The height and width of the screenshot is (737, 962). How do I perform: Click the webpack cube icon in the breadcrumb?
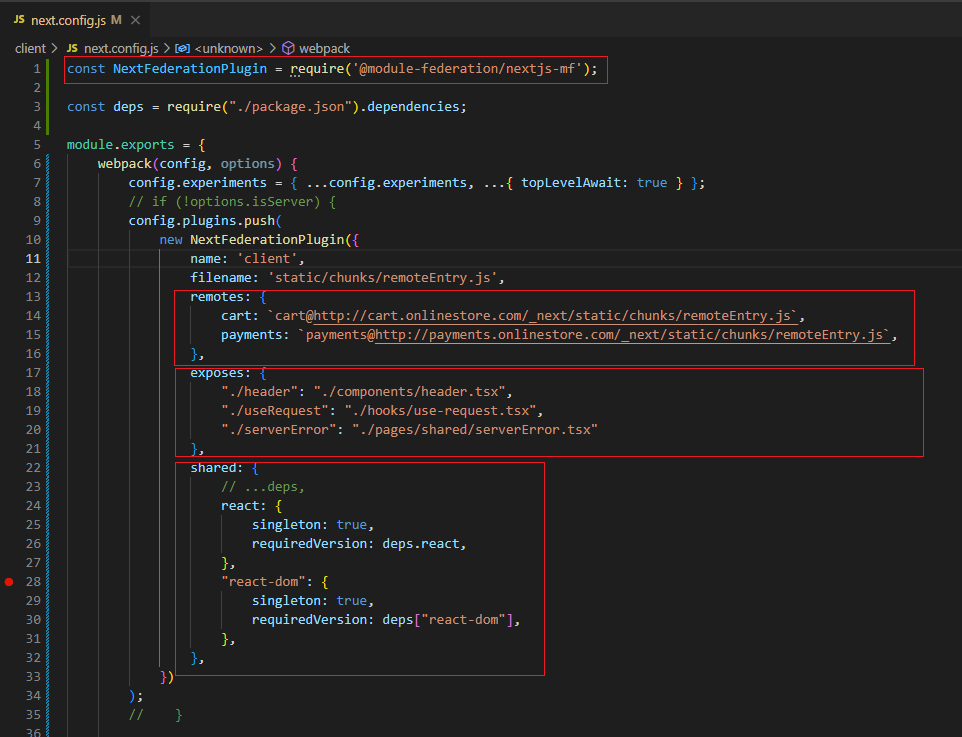[288, 48]
